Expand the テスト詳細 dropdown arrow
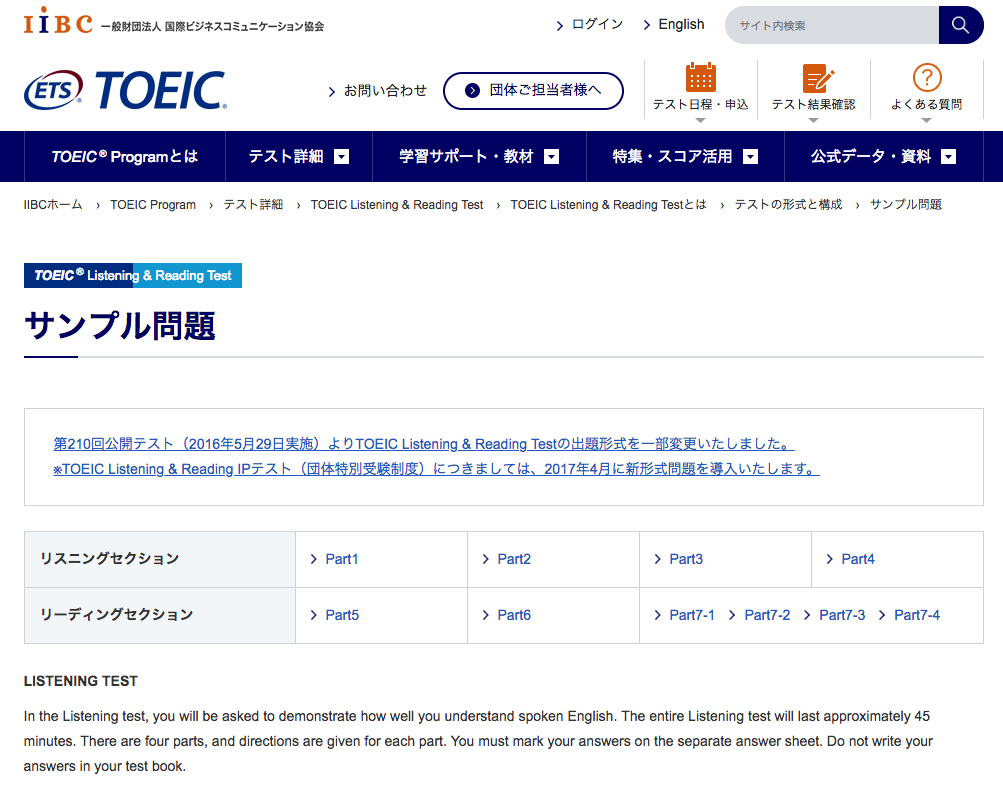 342,157
